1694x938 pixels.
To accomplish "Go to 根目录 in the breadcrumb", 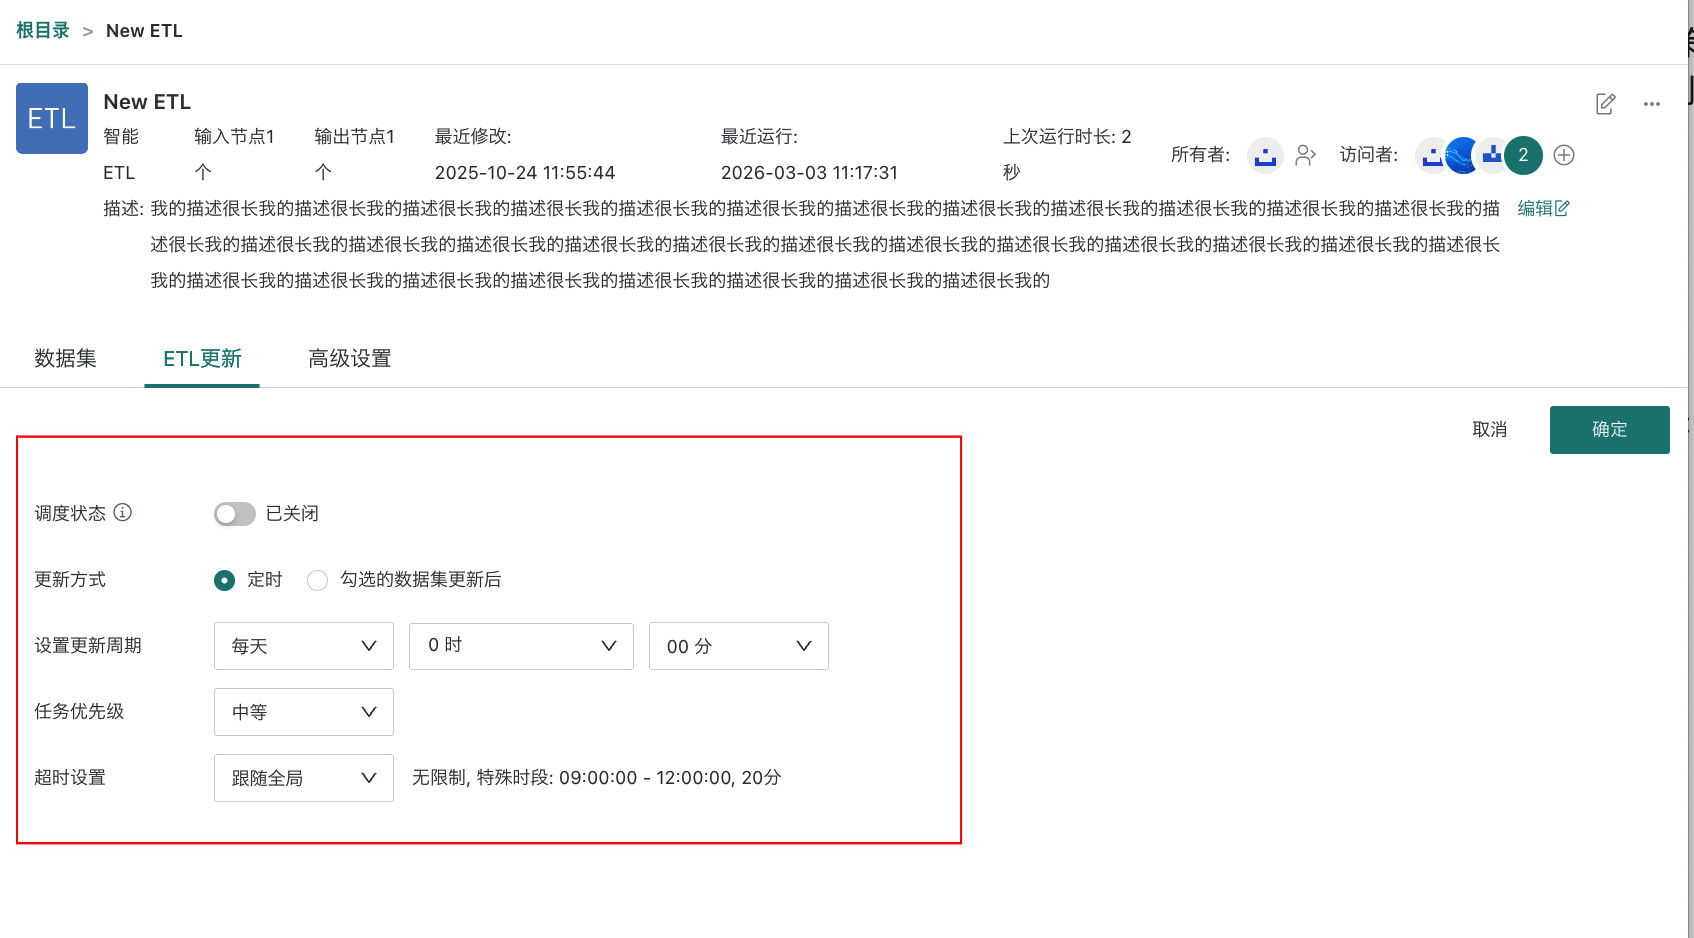I will pyautogui.click(x=43, y=31).
